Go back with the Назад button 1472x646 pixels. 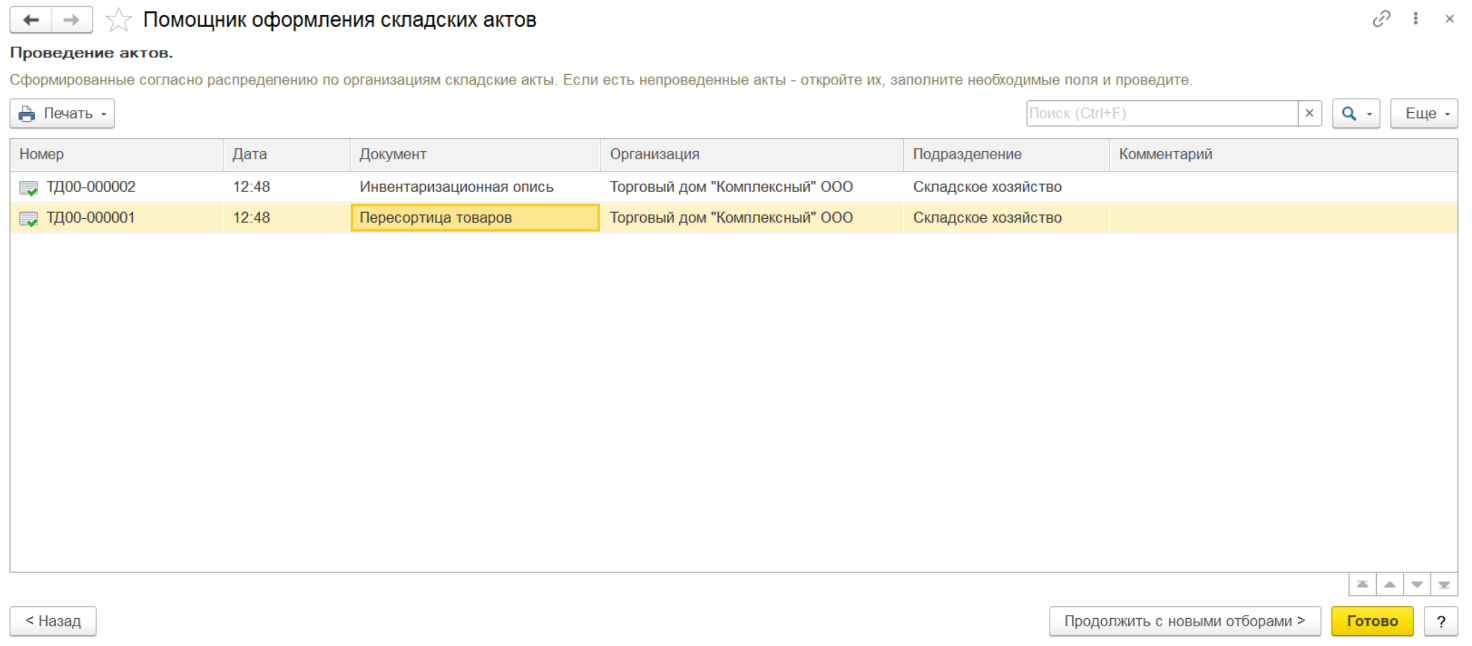tap(53, 621)
